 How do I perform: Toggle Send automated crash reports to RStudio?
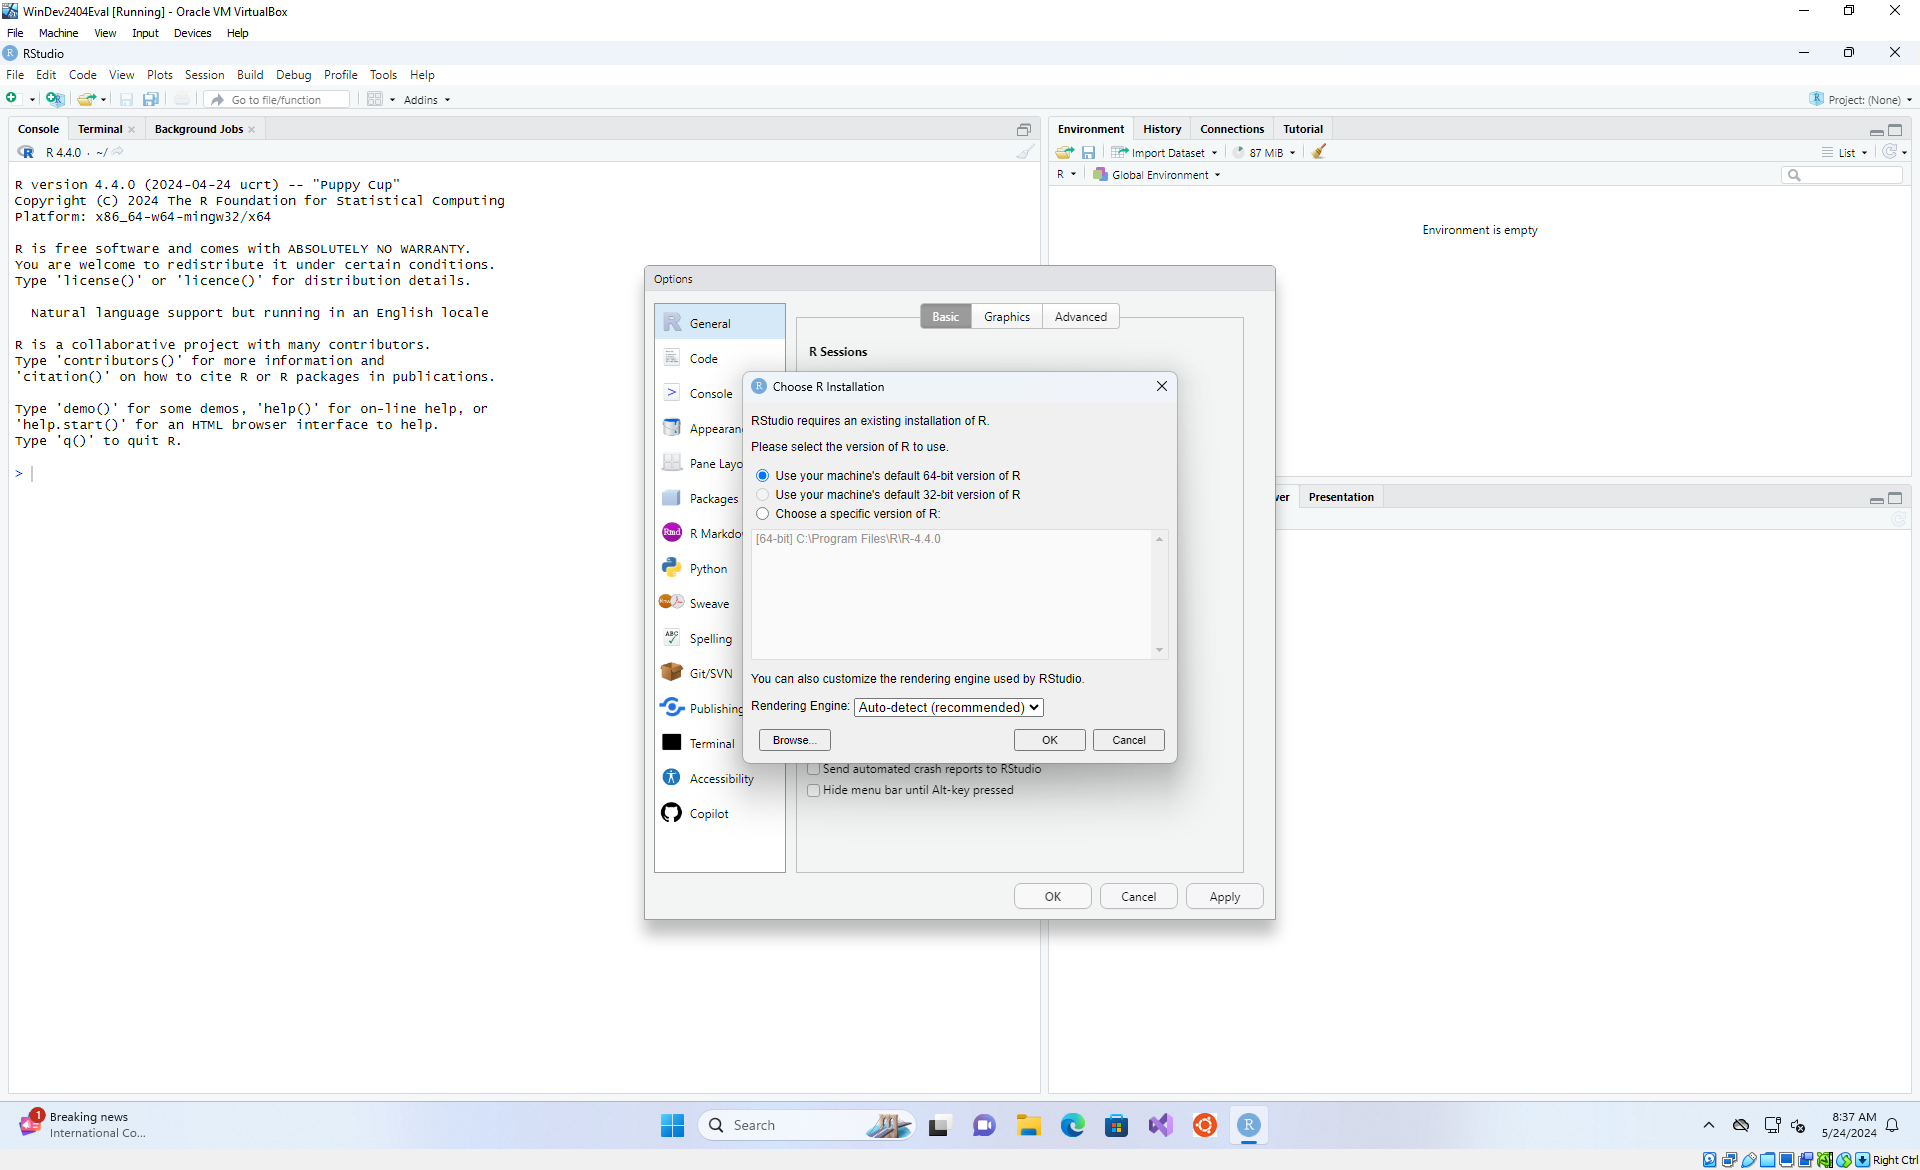pos(814,770)
